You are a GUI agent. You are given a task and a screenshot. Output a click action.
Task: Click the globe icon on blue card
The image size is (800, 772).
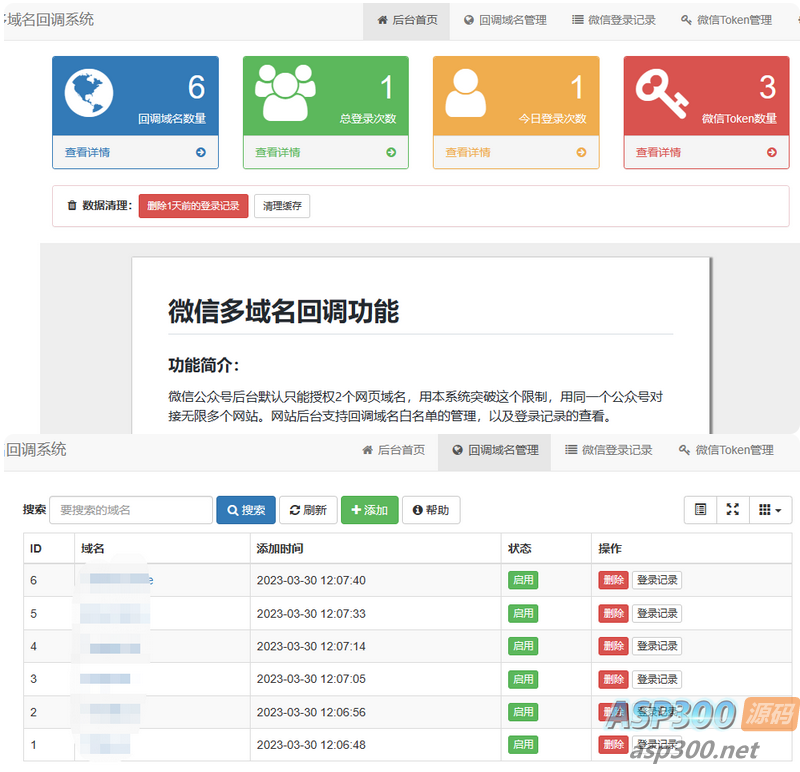(89, 93)
